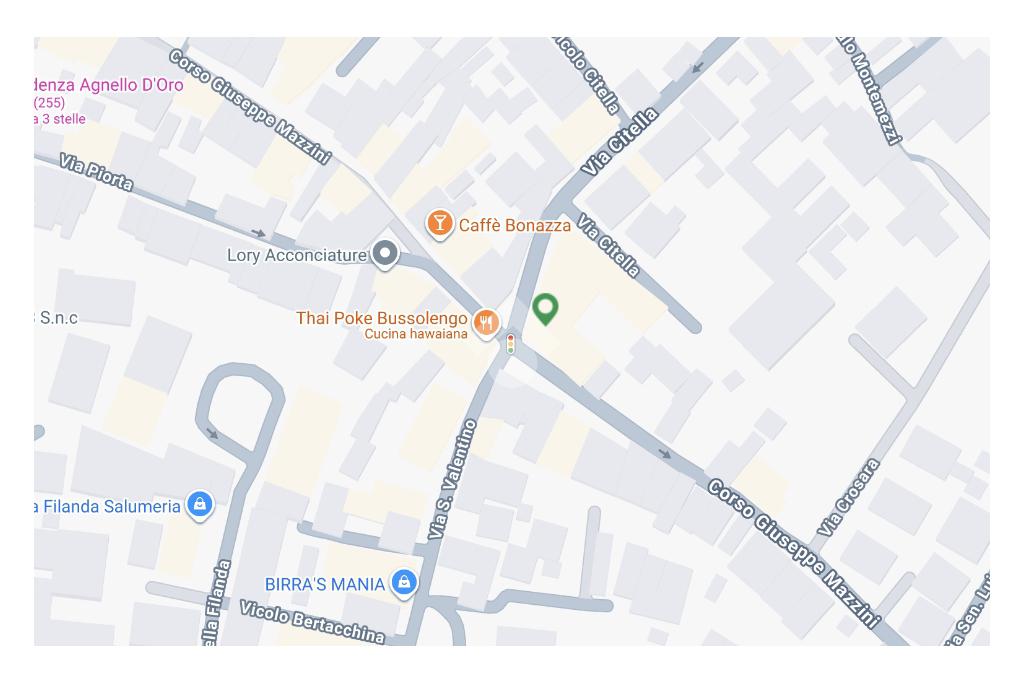Click the traffic light icon at intersection
The height and width of the screenshot is (683, 1024).
(x=511, y=344)
